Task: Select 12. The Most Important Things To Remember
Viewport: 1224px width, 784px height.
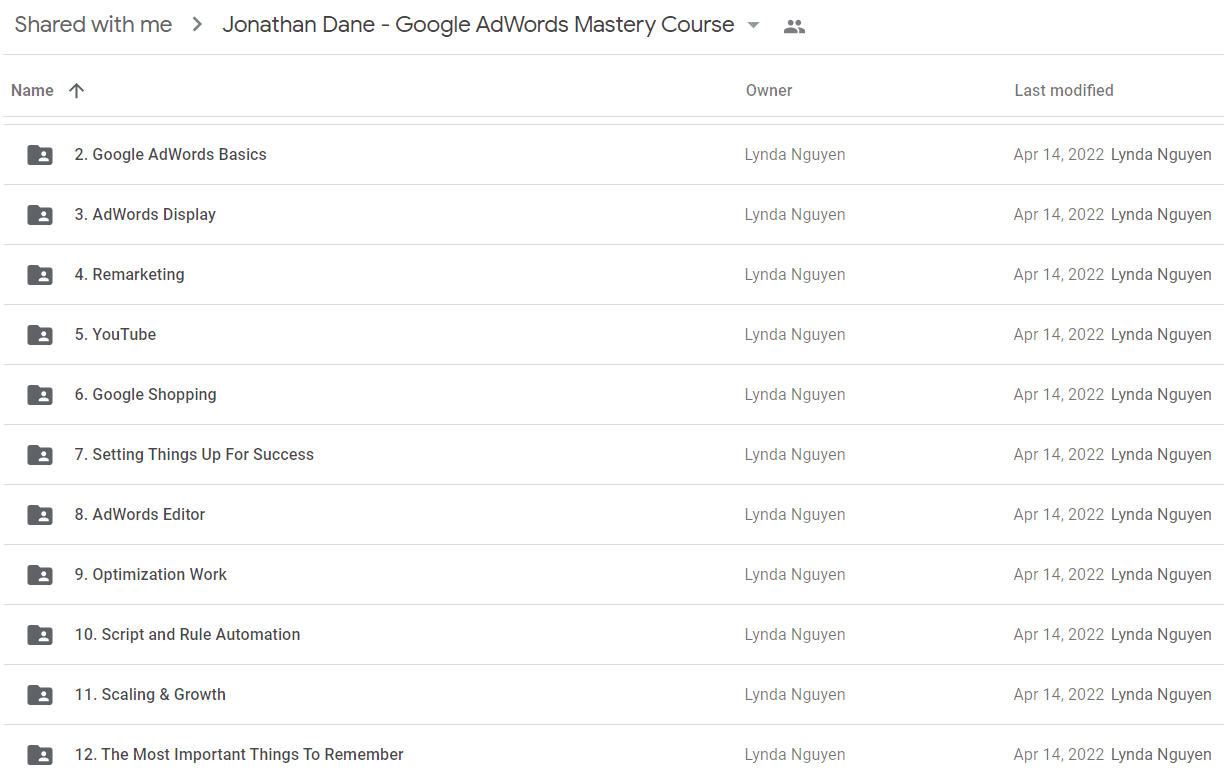Action: 239,754
